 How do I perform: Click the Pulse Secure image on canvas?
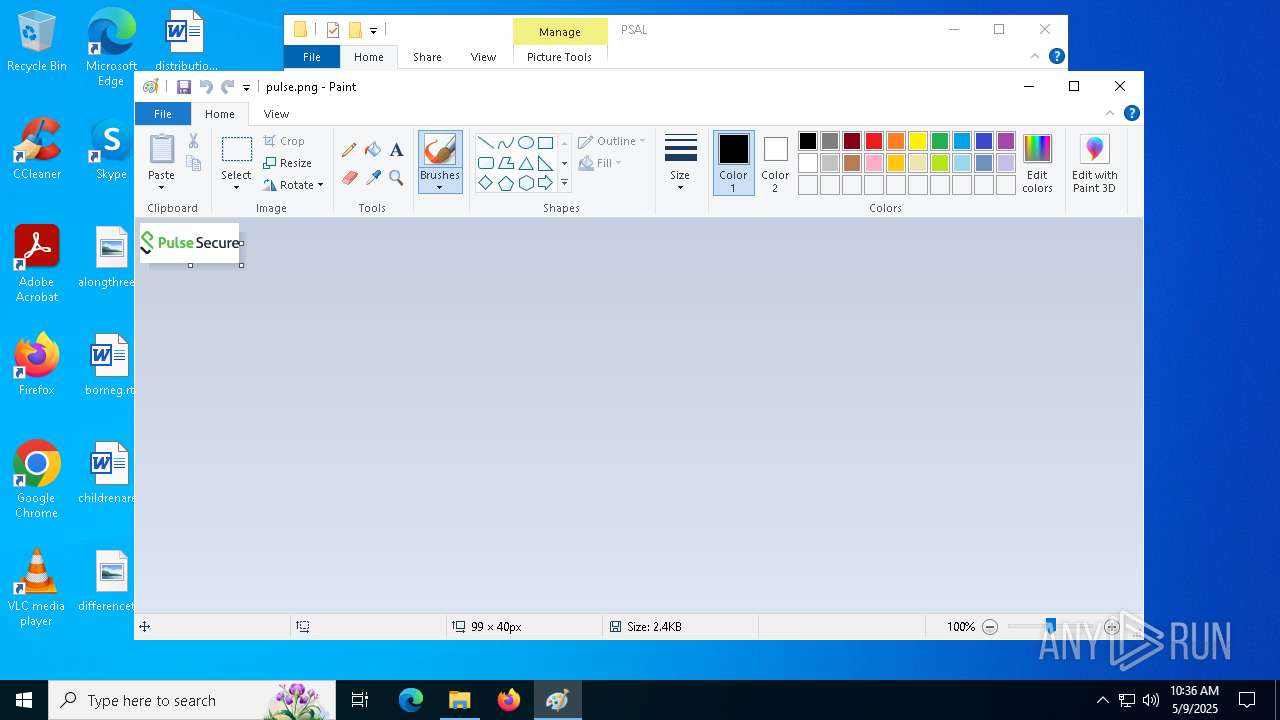coord(190,243)
